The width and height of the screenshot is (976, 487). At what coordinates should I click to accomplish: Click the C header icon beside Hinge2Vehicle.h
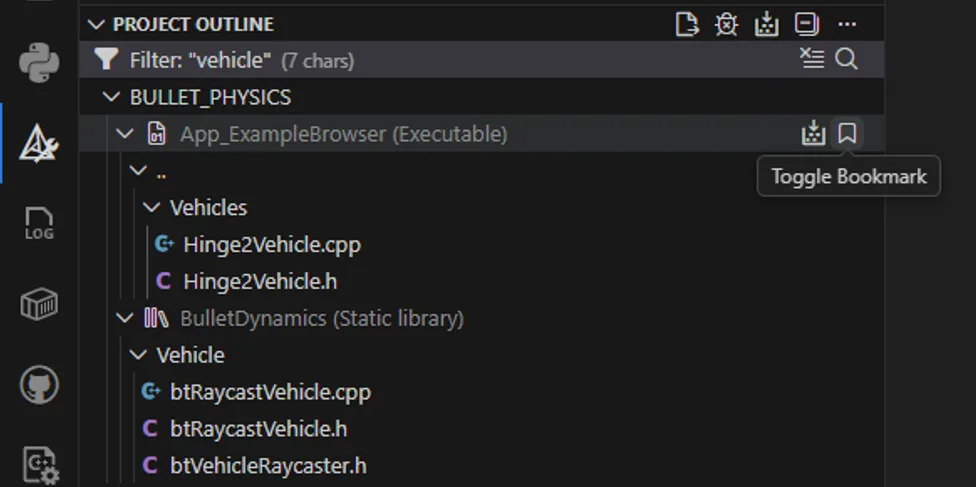tap(163, 281)
